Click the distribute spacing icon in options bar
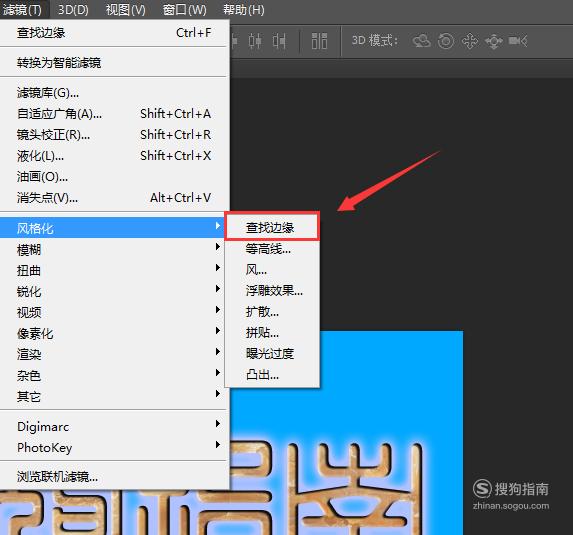This screenshot has height=535, width=573. click(319, 41)
